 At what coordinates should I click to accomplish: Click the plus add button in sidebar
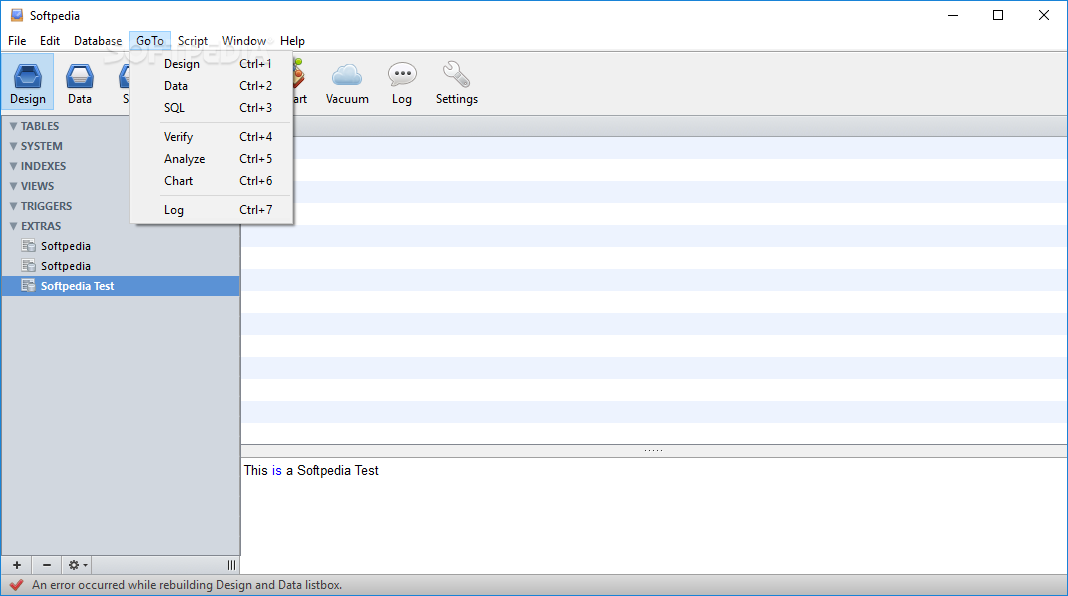click(17, 565)
